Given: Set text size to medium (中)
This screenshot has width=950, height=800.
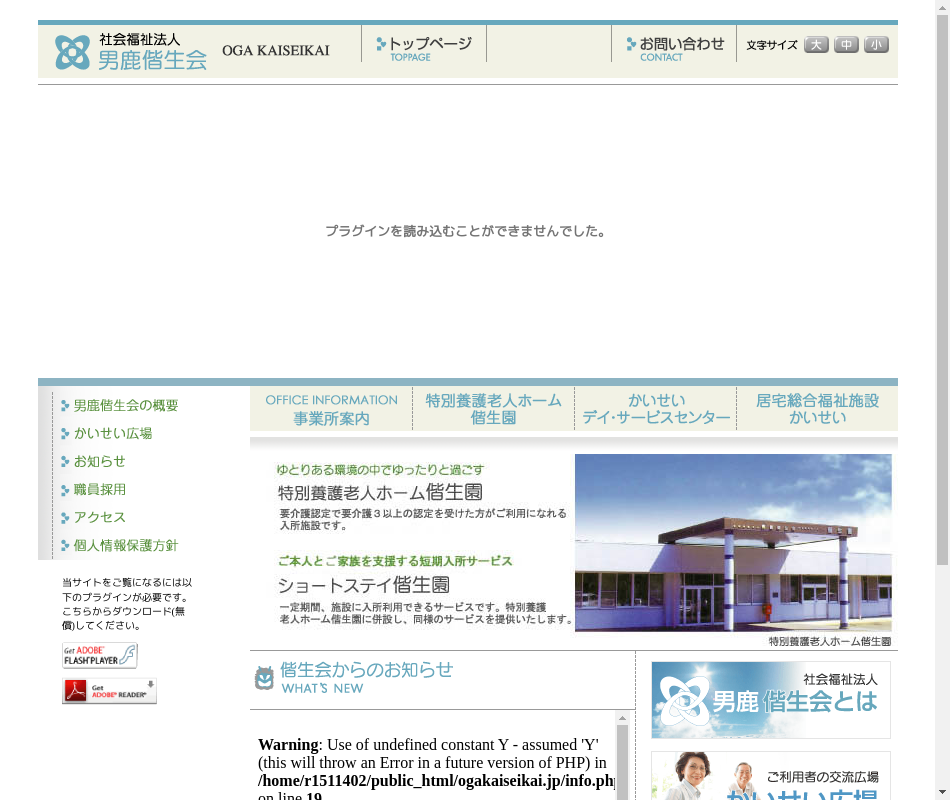Looking at the screenshot, I should point(846,45).
